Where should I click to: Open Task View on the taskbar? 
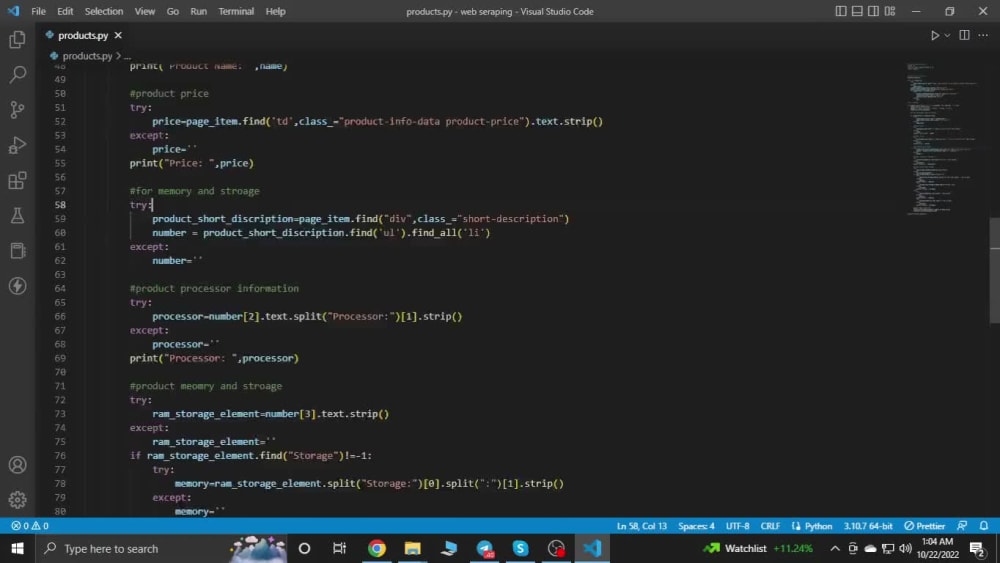click(339, 548)
